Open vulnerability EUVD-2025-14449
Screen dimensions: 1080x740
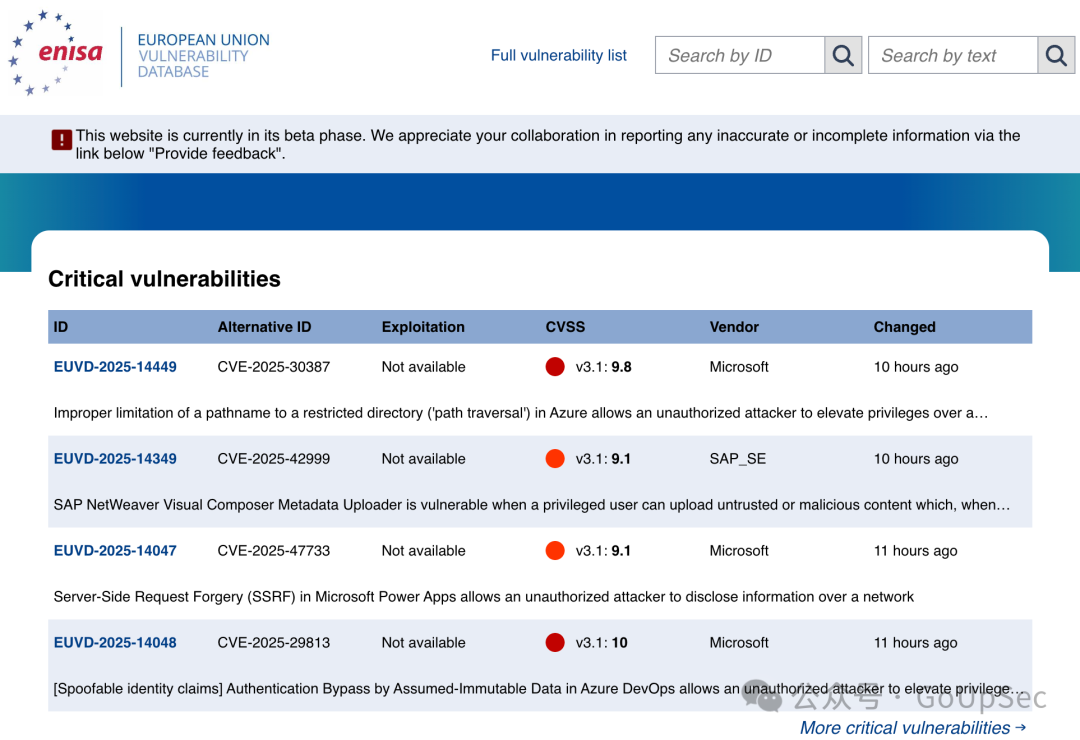115,367
